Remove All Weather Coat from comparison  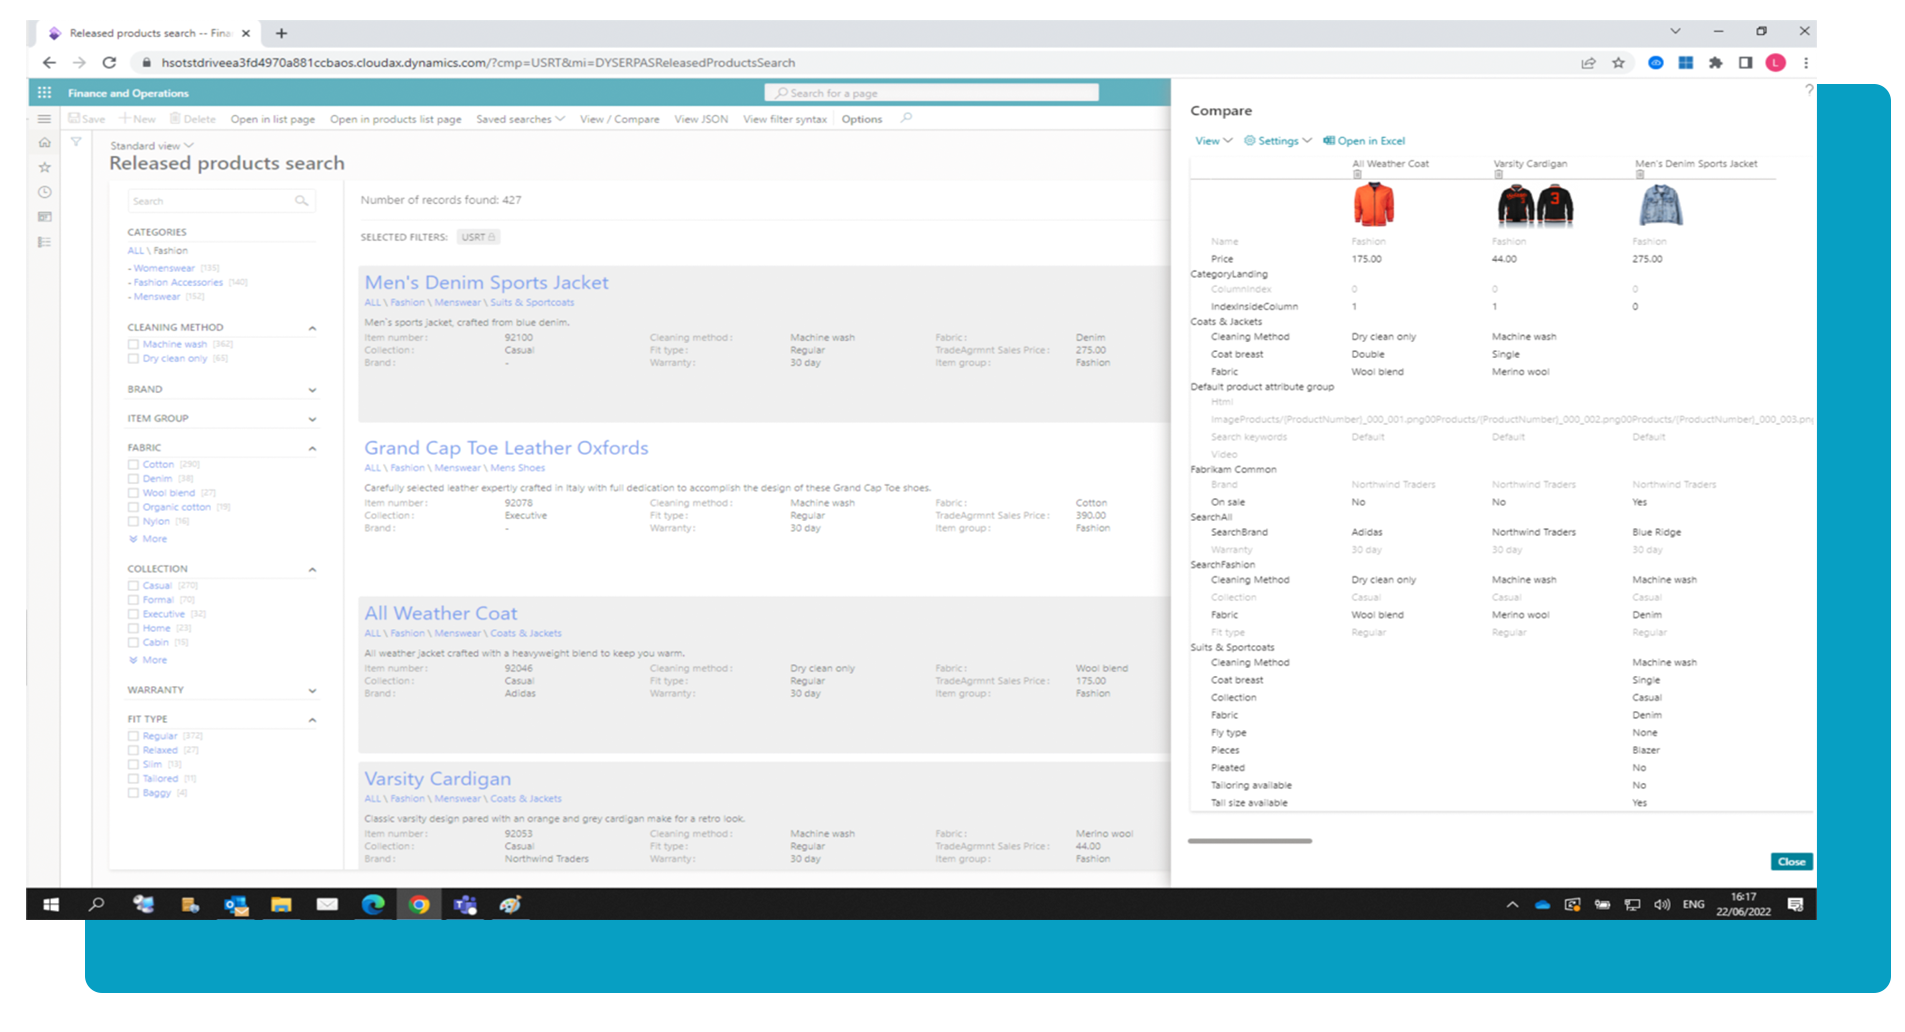coord(1357,175)
